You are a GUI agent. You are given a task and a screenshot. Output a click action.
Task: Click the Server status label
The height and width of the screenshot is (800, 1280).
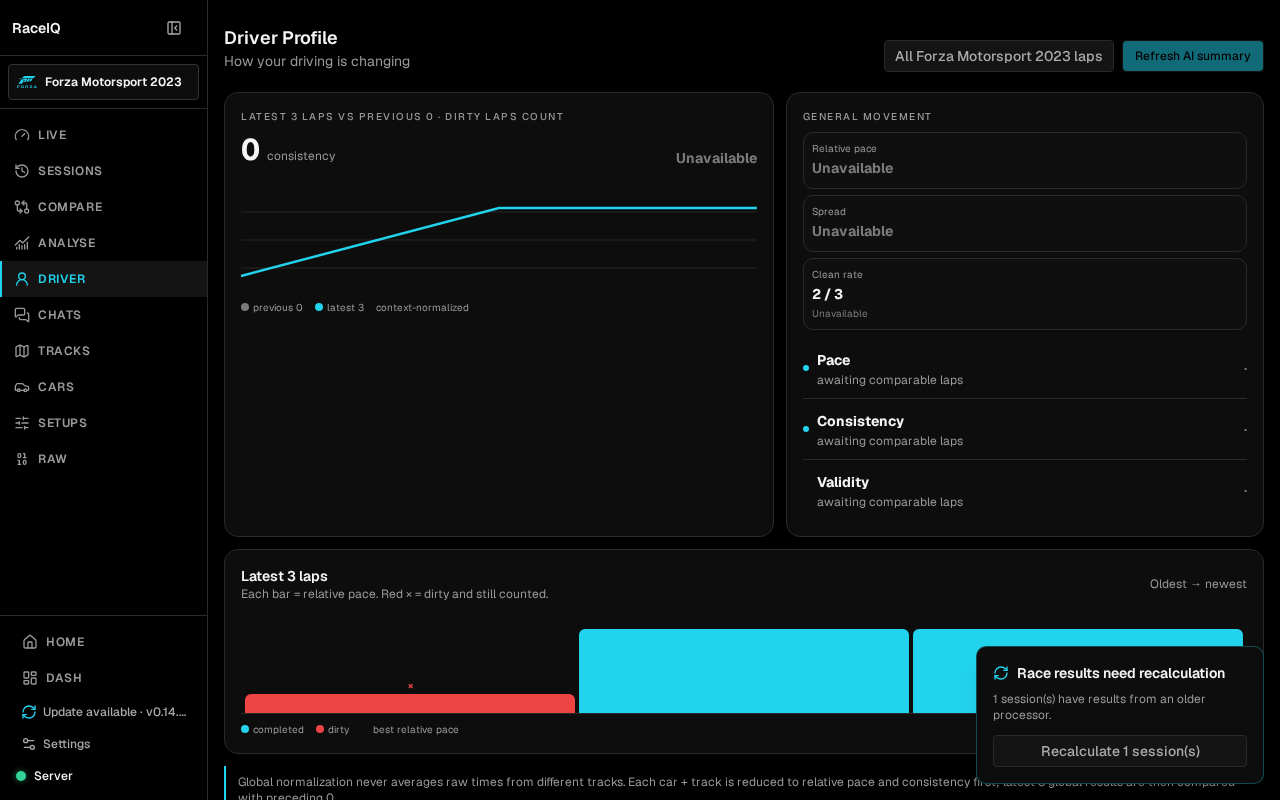pos(53,776)
